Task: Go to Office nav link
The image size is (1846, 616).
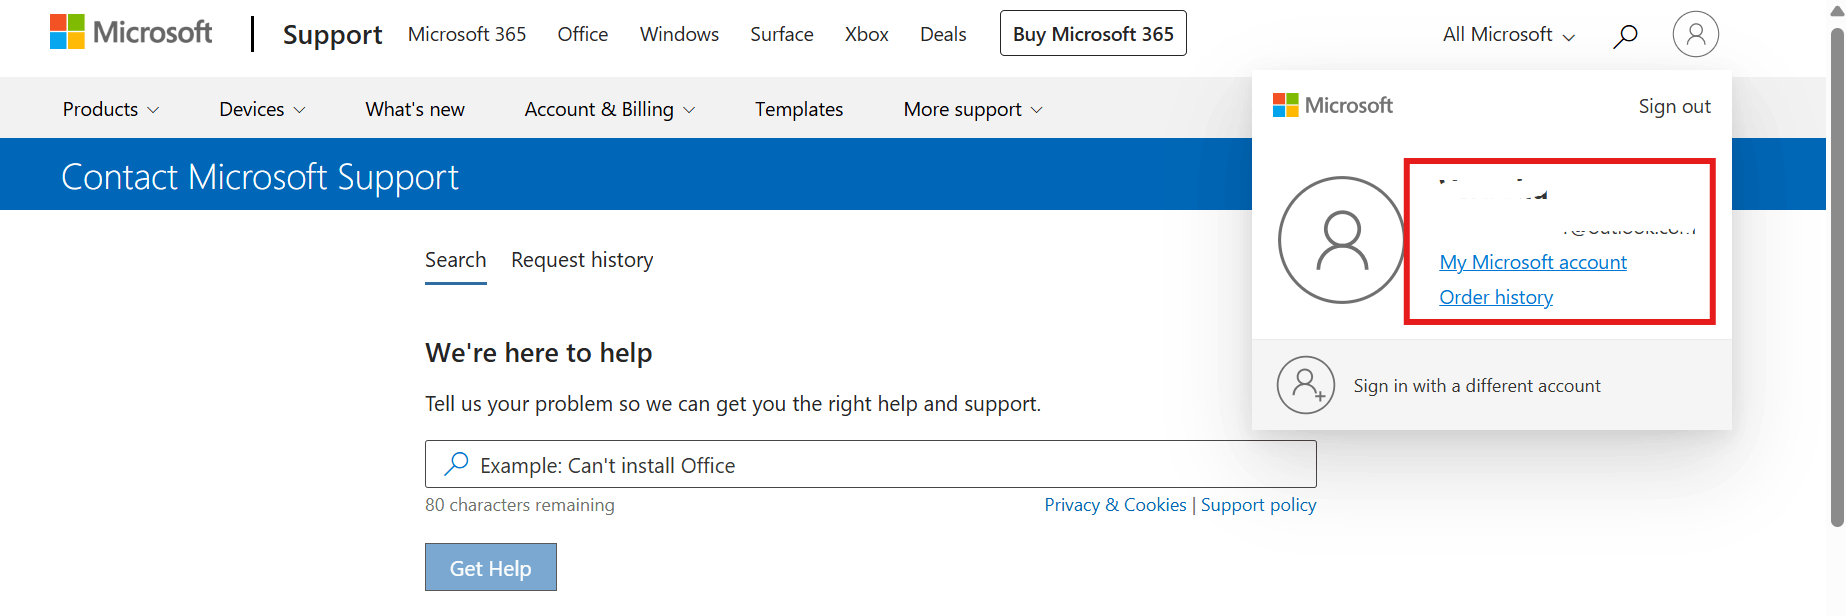Action: (x=583, y=34)
